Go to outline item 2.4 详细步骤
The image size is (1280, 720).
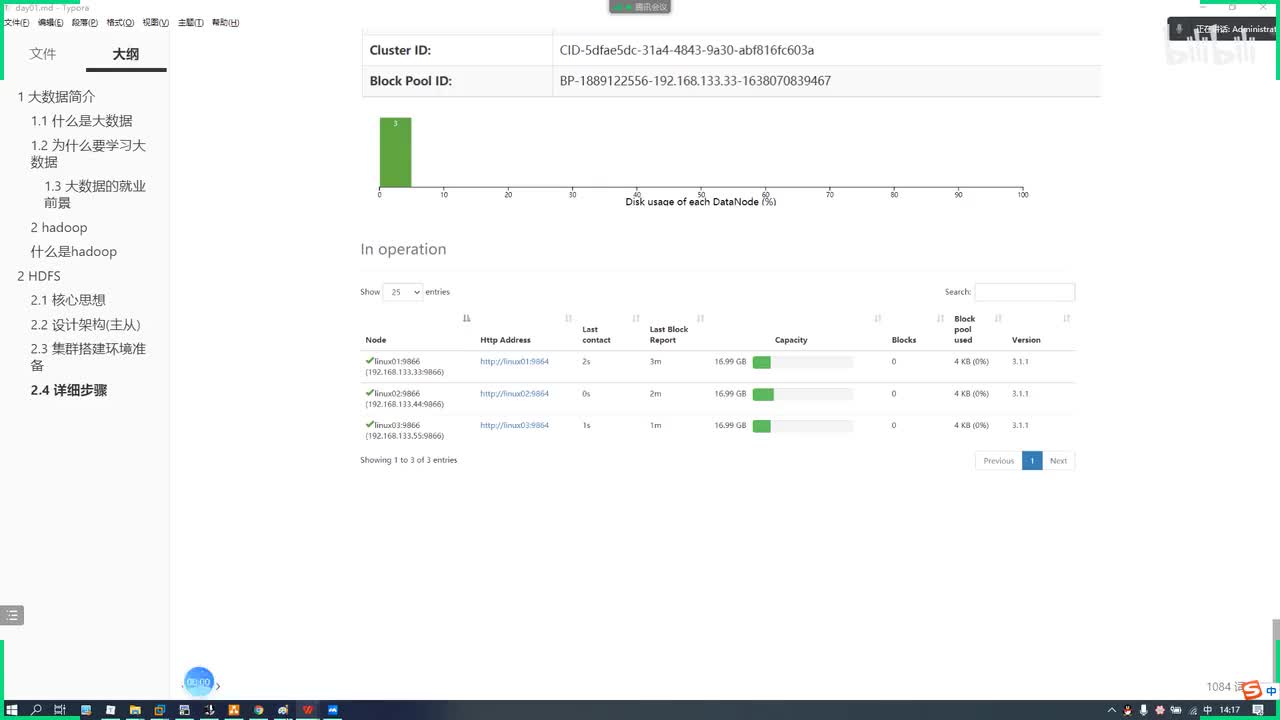[x=69, y=390]
